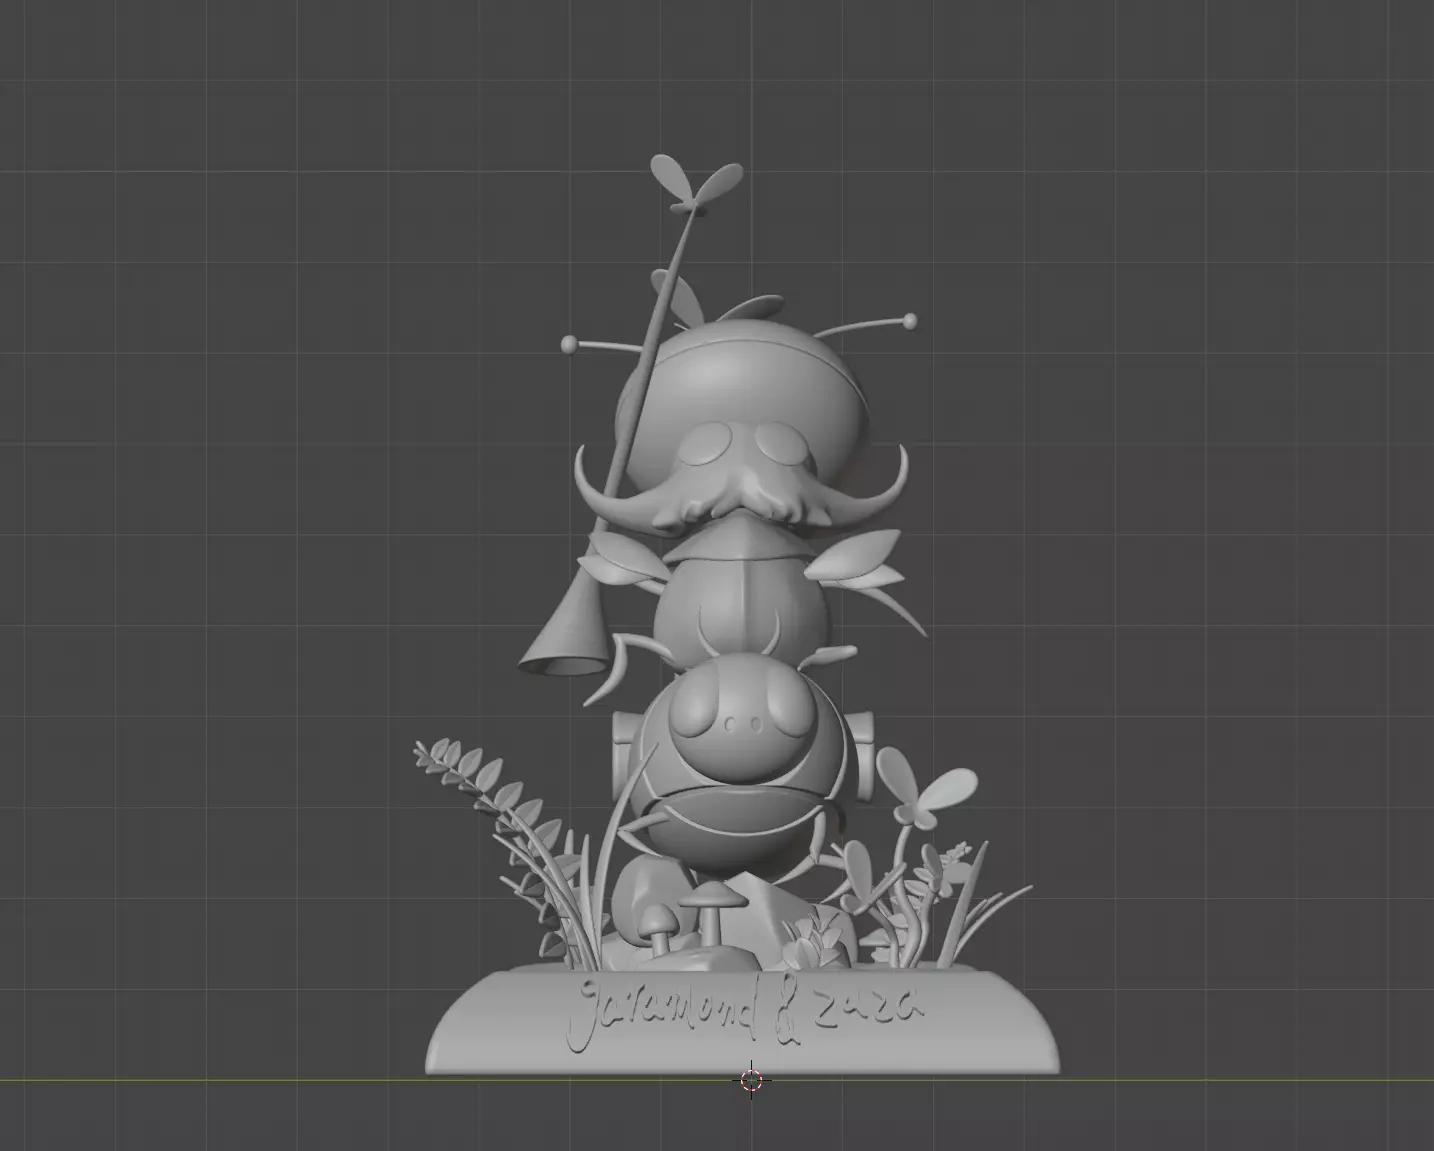1434x1151 pixels.
Task: Click the 3D cursor crosshair at origin
Action: [752, 1080]
